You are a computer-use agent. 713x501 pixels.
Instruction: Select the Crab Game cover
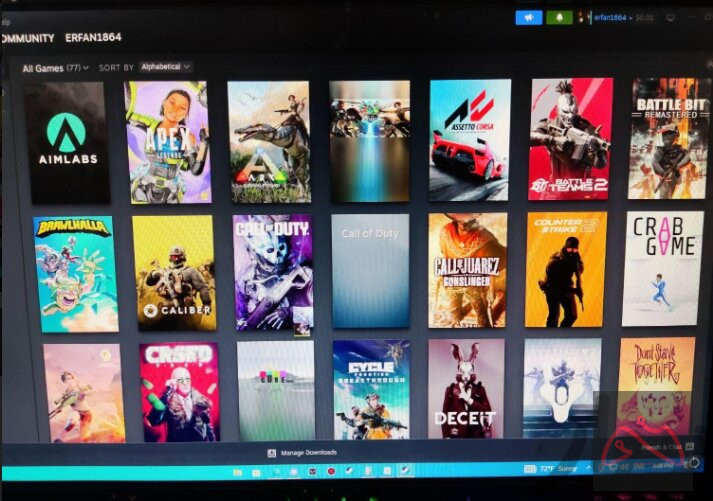[x=662, y=268]
